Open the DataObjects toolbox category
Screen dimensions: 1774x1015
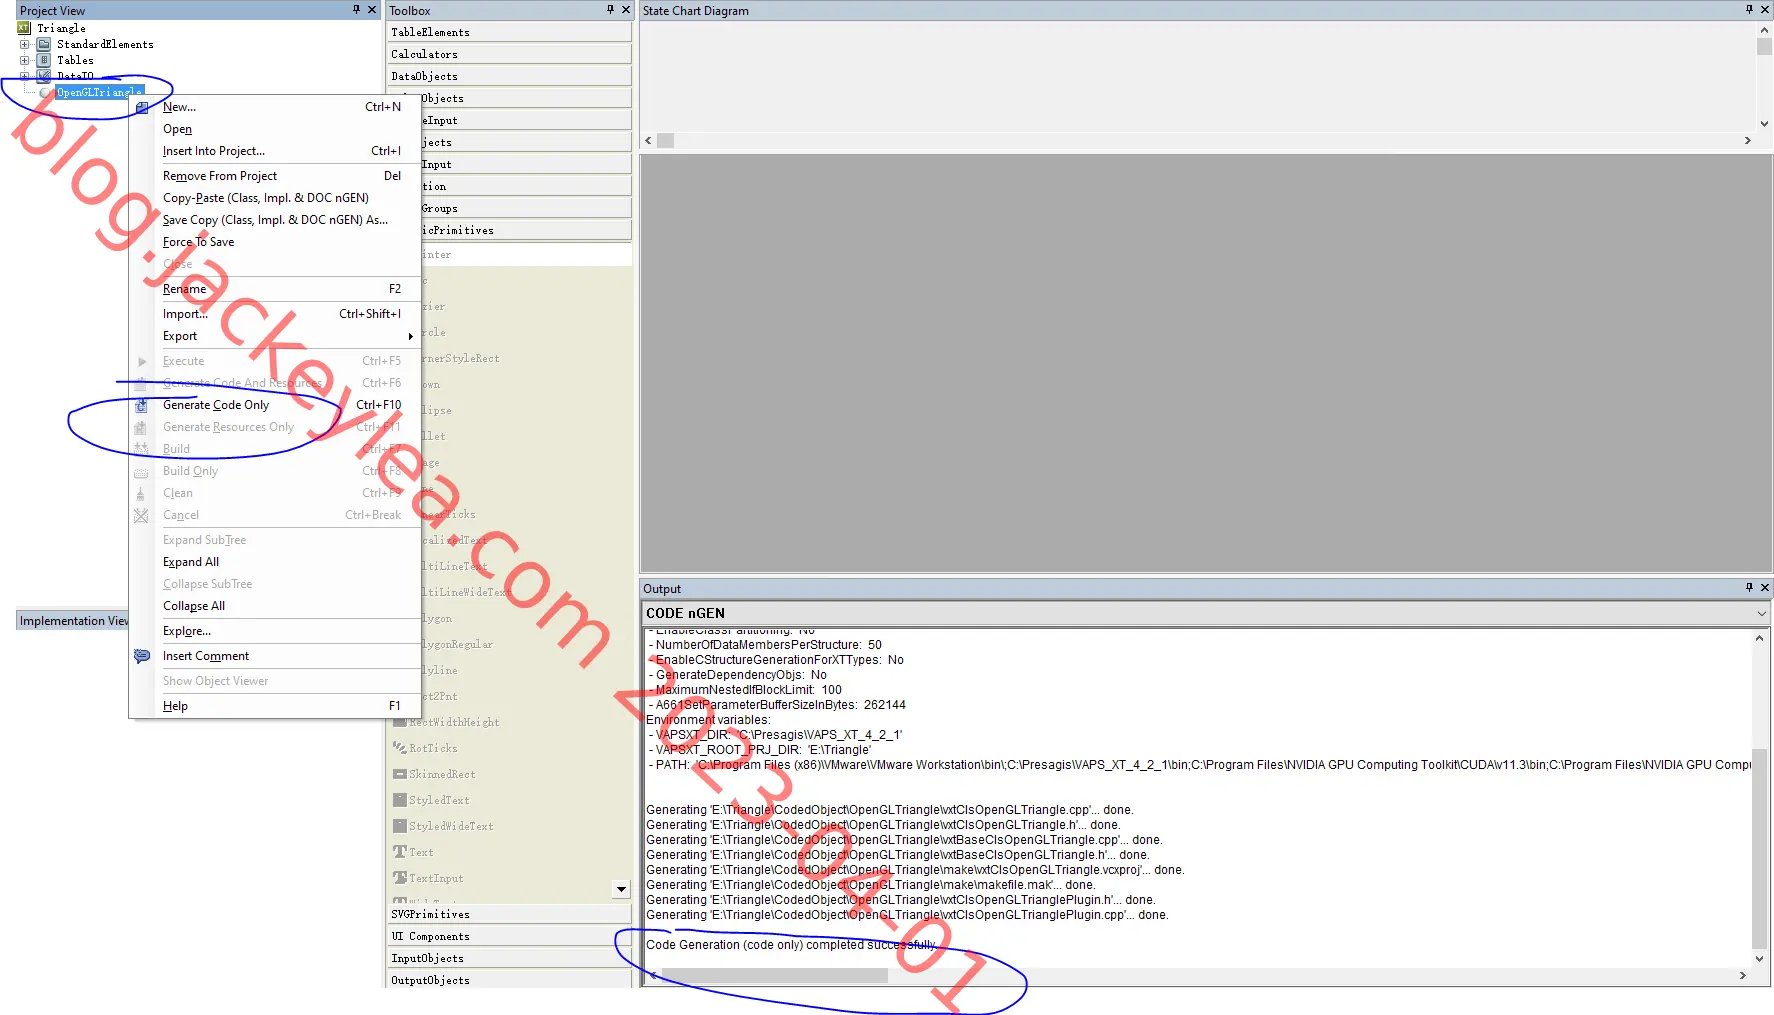tap(509, 76)
